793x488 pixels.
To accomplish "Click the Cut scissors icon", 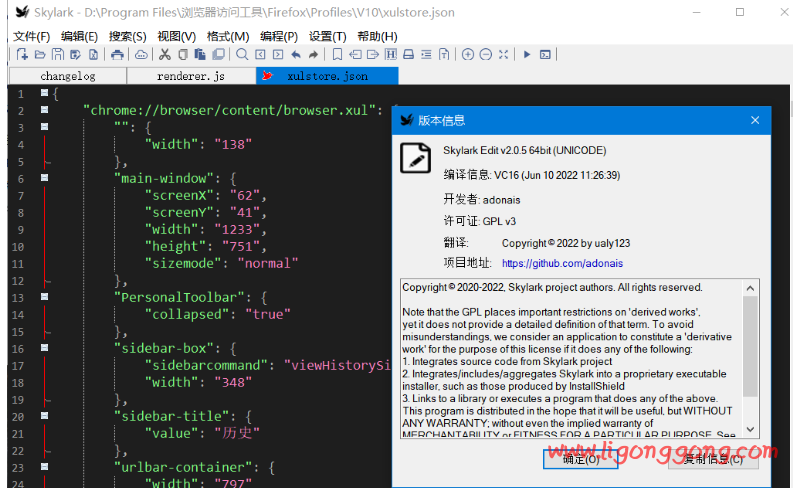I will click(x=164, y=55).
